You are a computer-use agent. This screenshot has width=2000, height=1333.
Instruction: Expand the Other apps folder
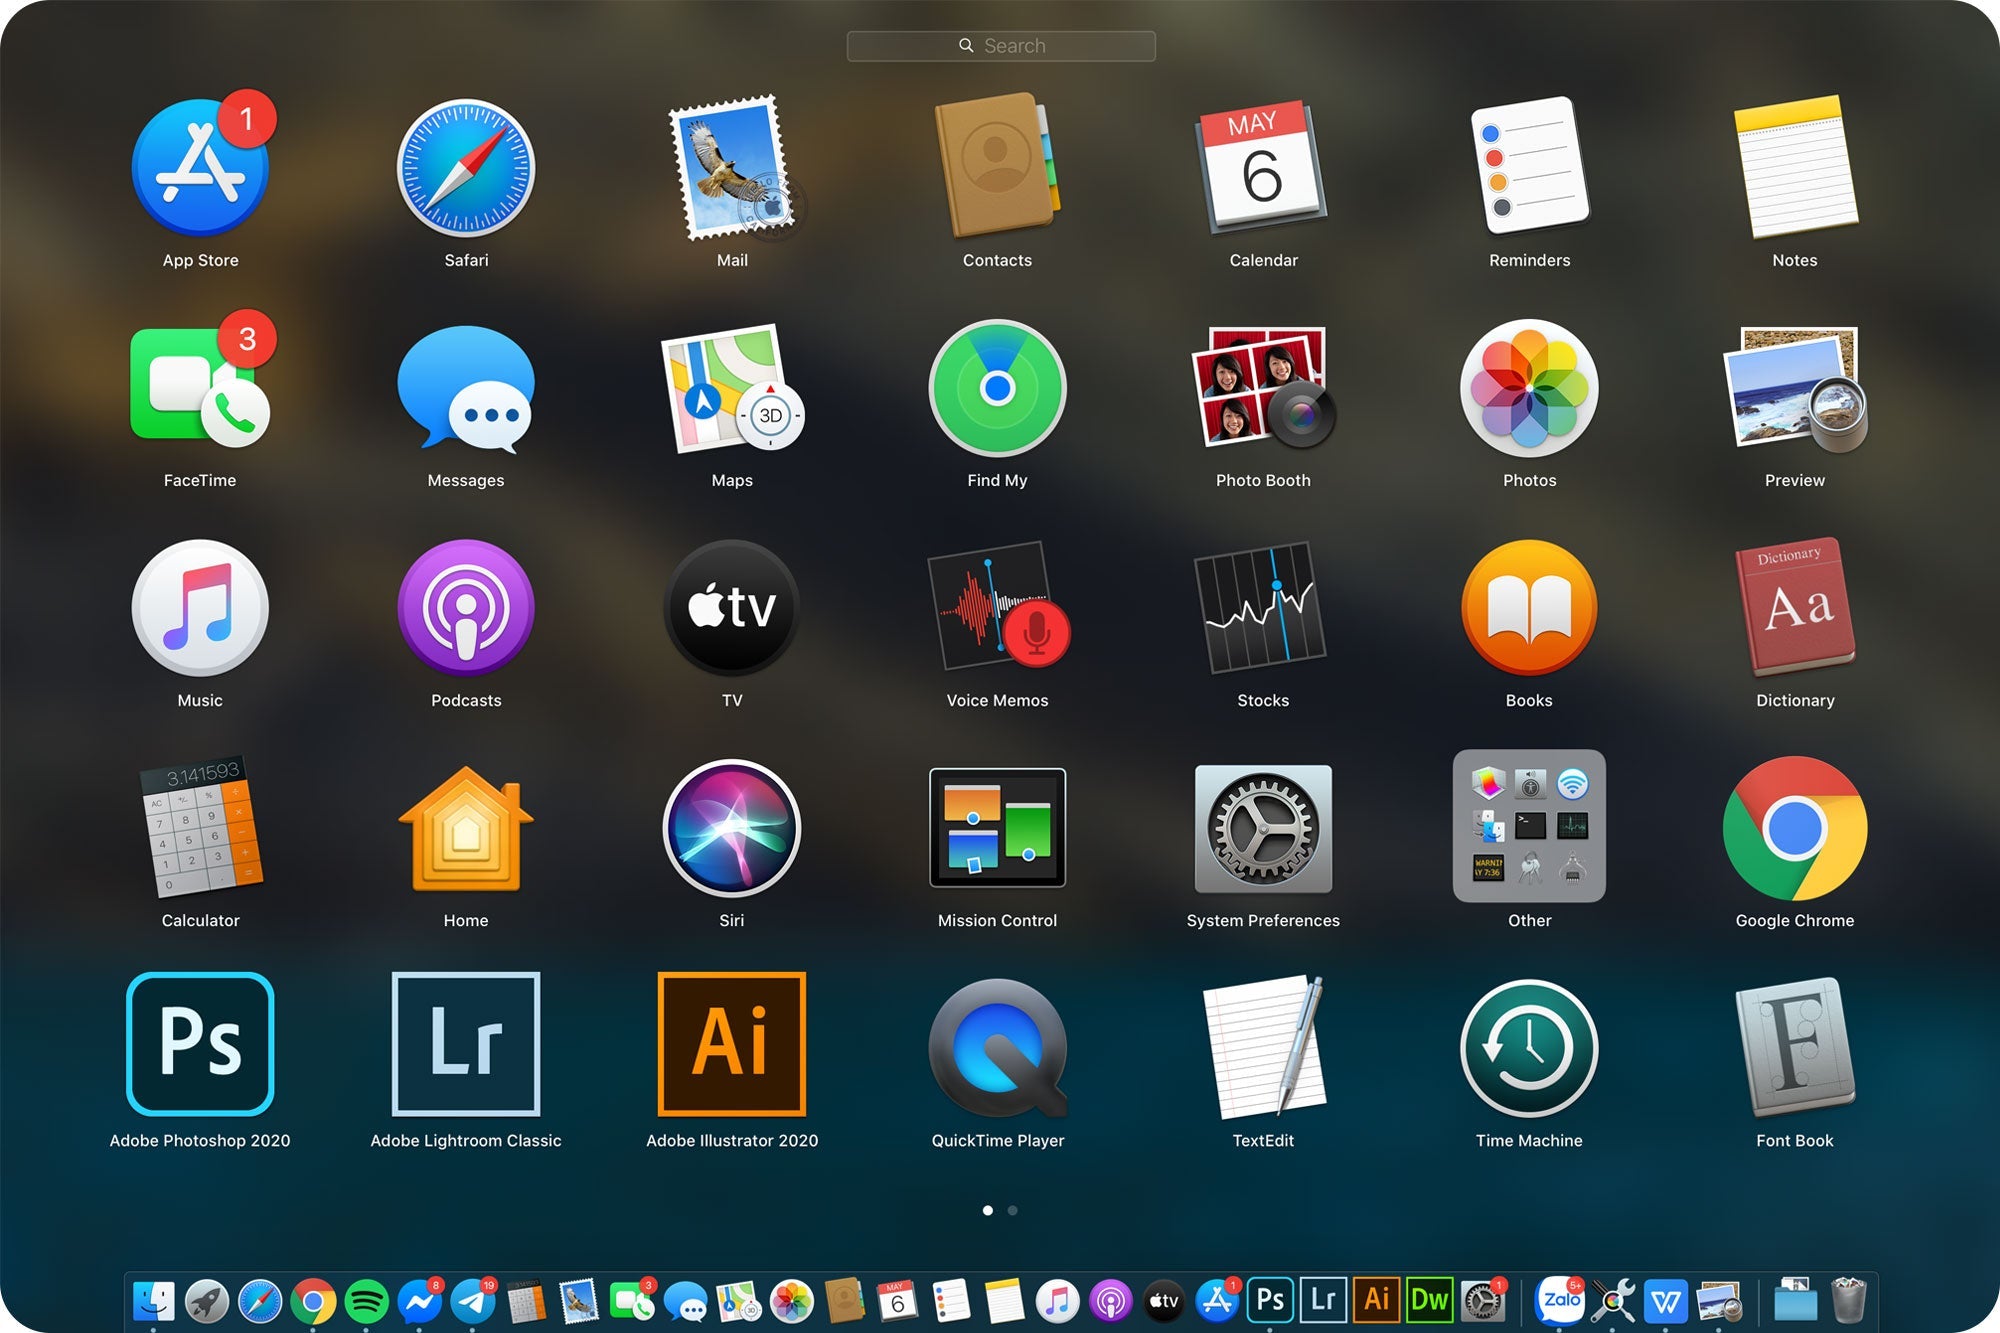[x=1529, y=826]
